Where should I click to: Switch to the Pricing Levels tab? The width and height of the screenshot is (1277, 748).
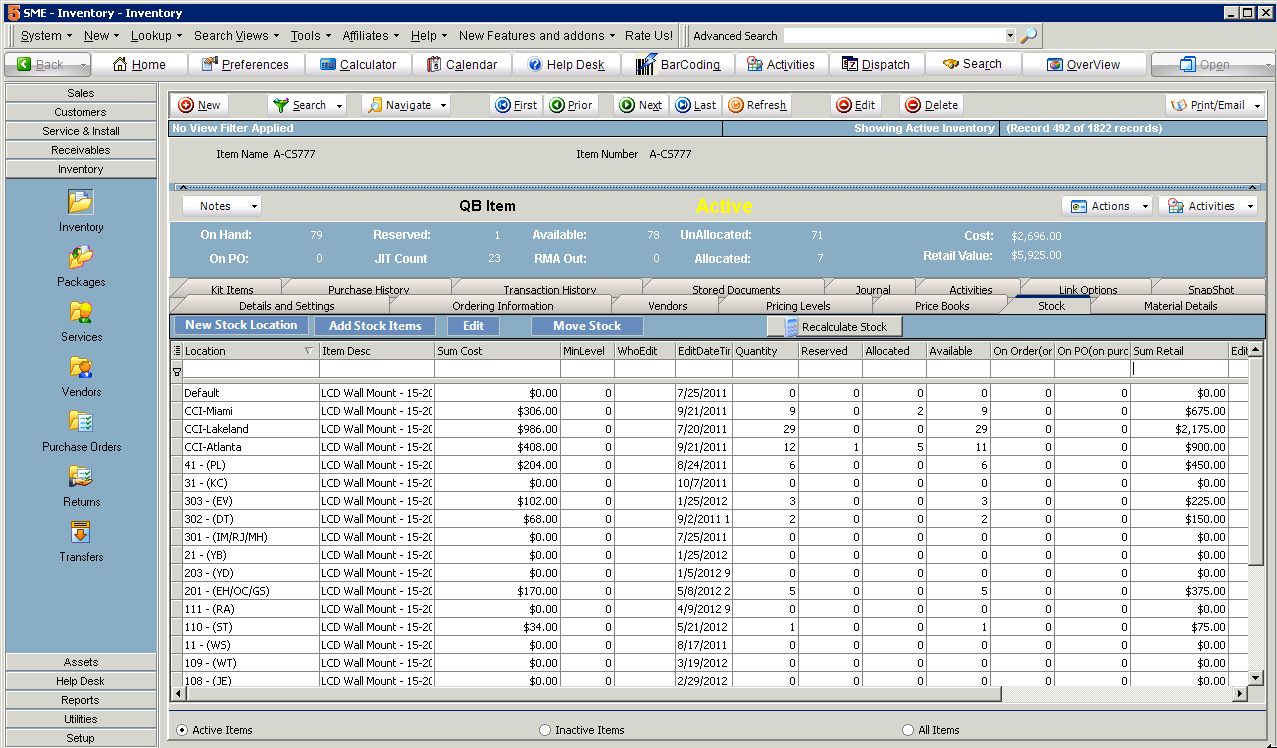point(797,306)
